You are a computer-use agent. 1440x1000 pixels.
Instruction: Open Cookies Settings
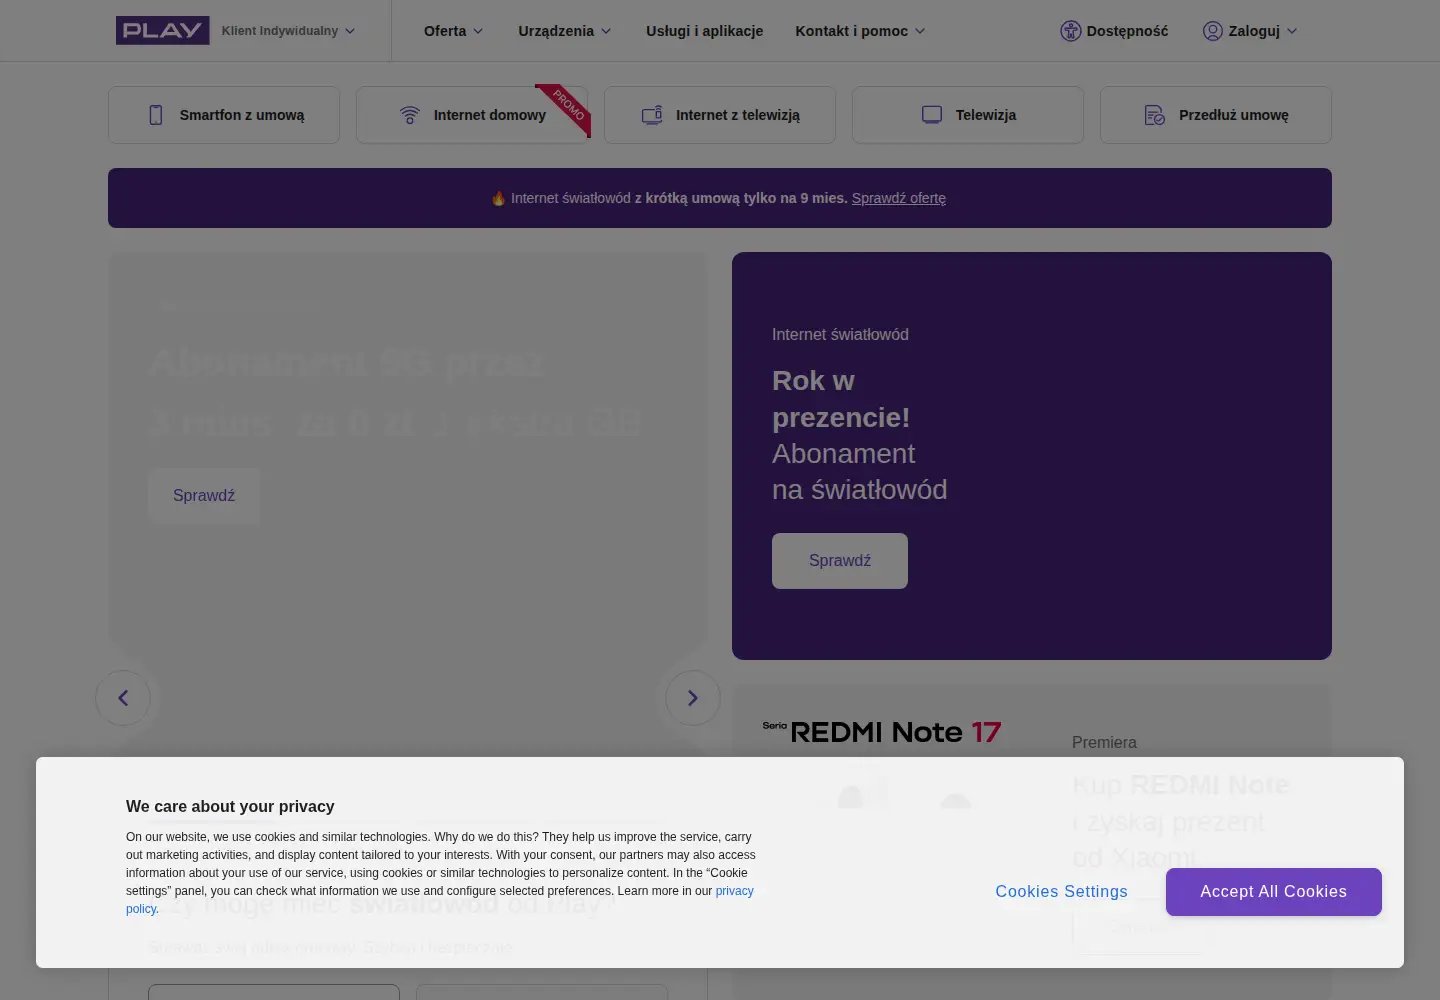point(1062,892)
